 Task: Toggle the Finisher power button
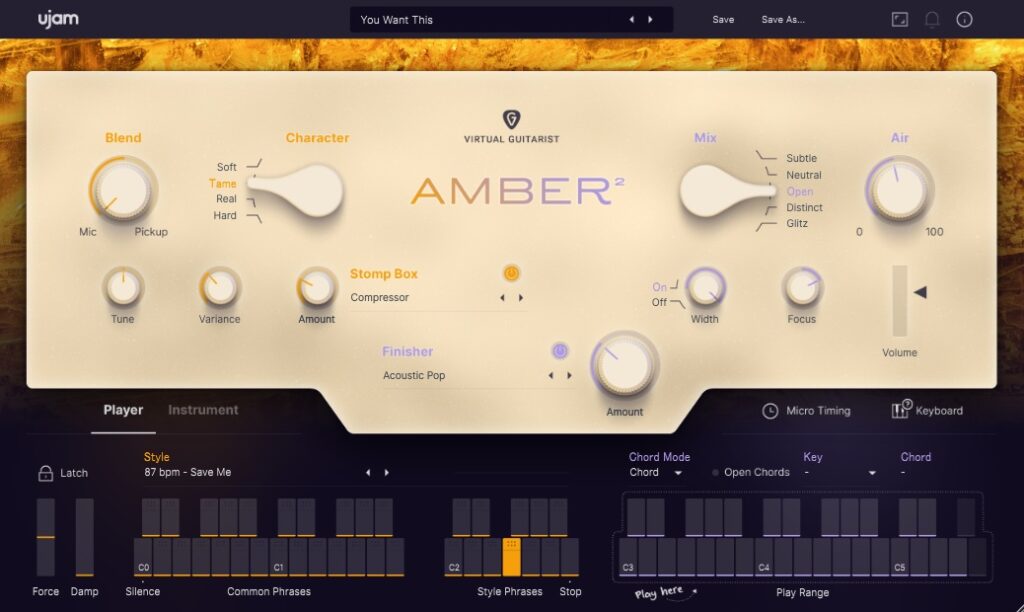[560, 351]
